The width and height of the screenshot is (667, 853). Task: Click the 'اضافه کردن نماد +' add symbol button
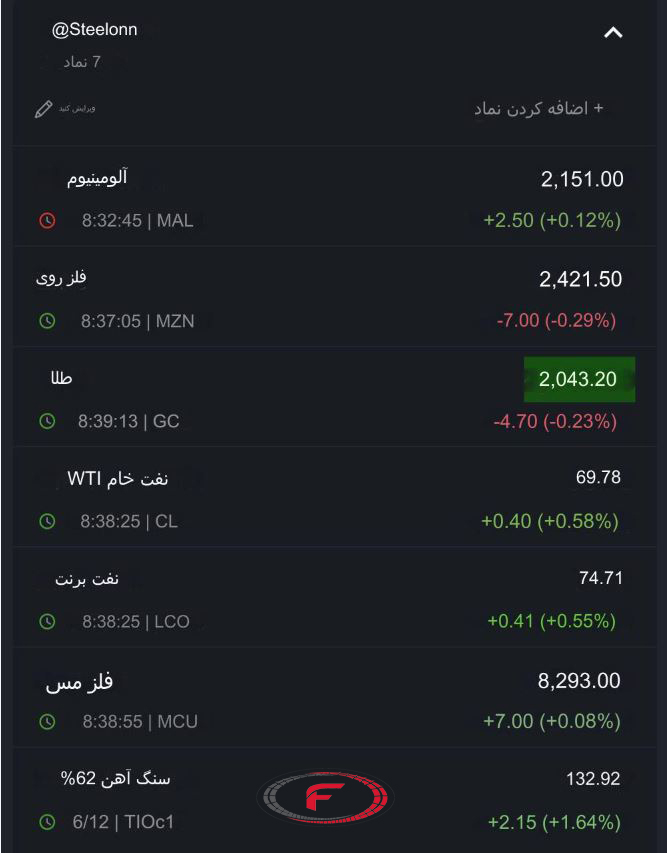click(x=538, y=108)
